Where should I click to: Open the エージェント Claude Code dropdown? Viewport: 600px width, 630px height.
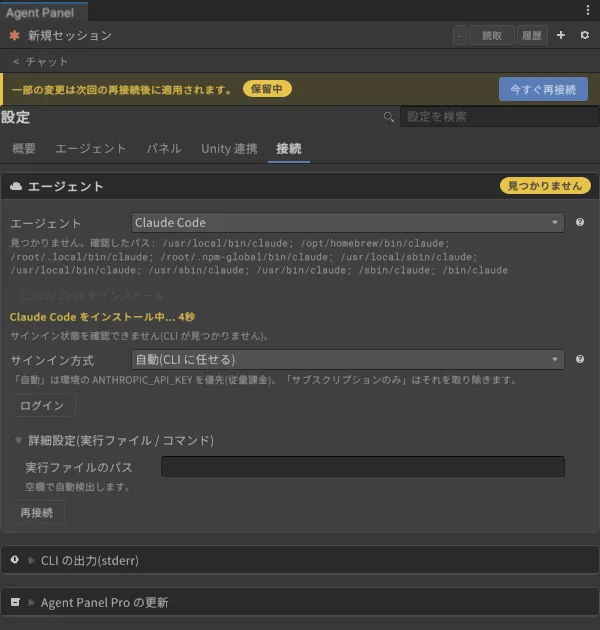coord(348,223)
